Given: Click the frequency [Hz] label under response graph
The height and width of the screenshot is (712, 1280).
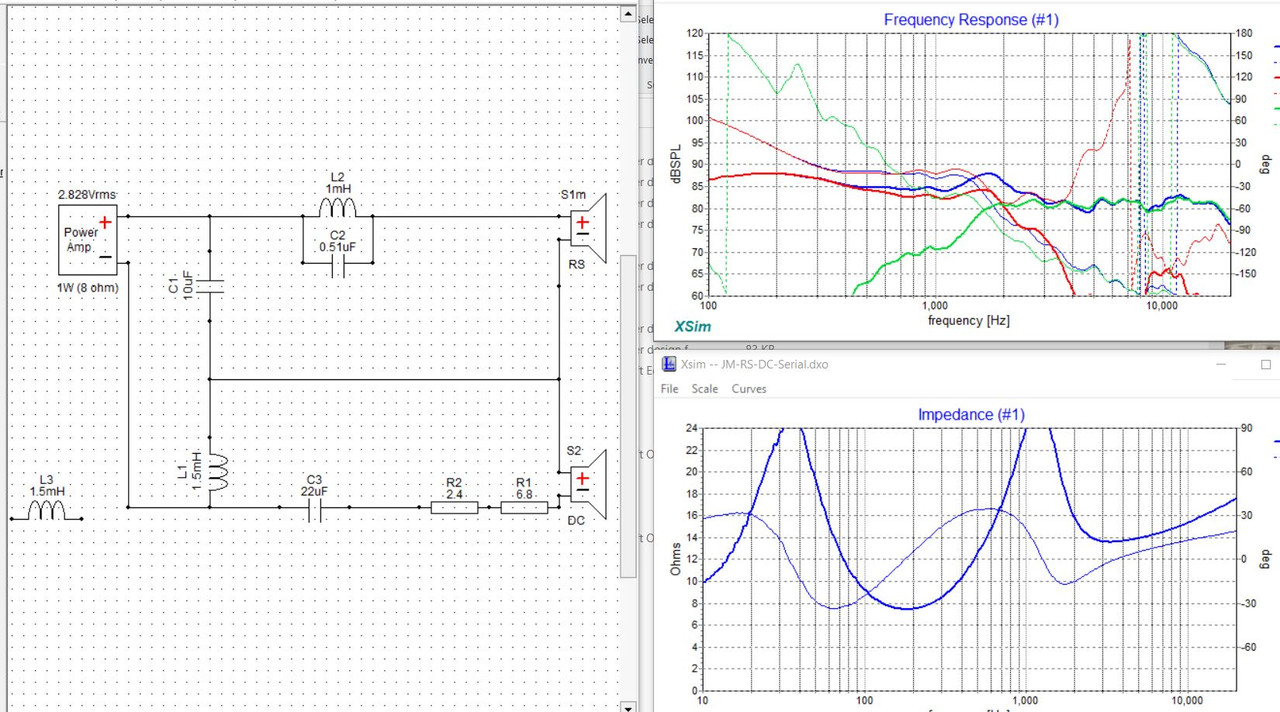Looking at the screenshot, I should point(968,320).
